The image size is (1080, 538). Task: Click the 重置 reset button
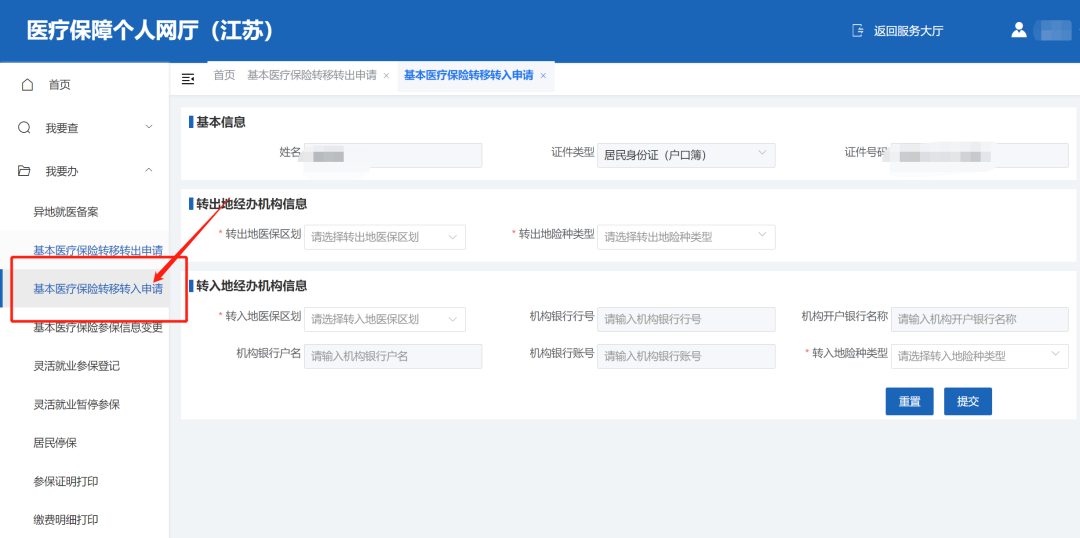tap(909, 401)
